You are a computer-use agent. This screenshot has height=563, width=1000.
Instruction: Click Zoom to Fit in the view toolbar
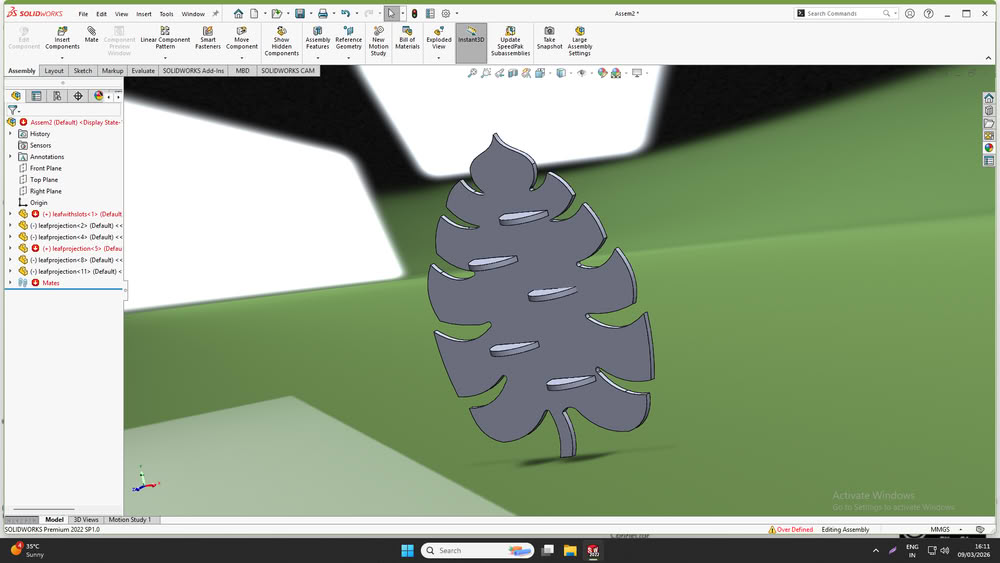472,73
